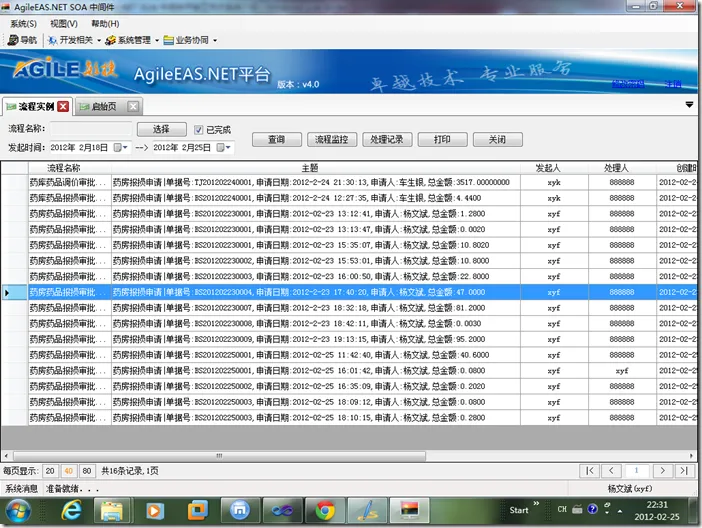Image resolution: width=702 pixels, height=528 pixels.
Task: Open Google Chrome from taskbar
Action: coord(325,510)
